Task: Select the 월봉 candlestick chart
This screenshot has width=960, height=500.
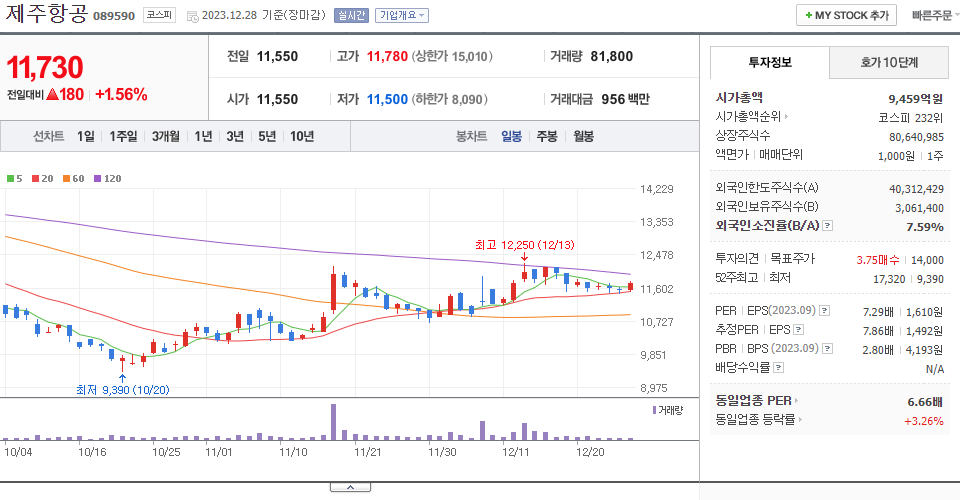Action: coord(583,136)
